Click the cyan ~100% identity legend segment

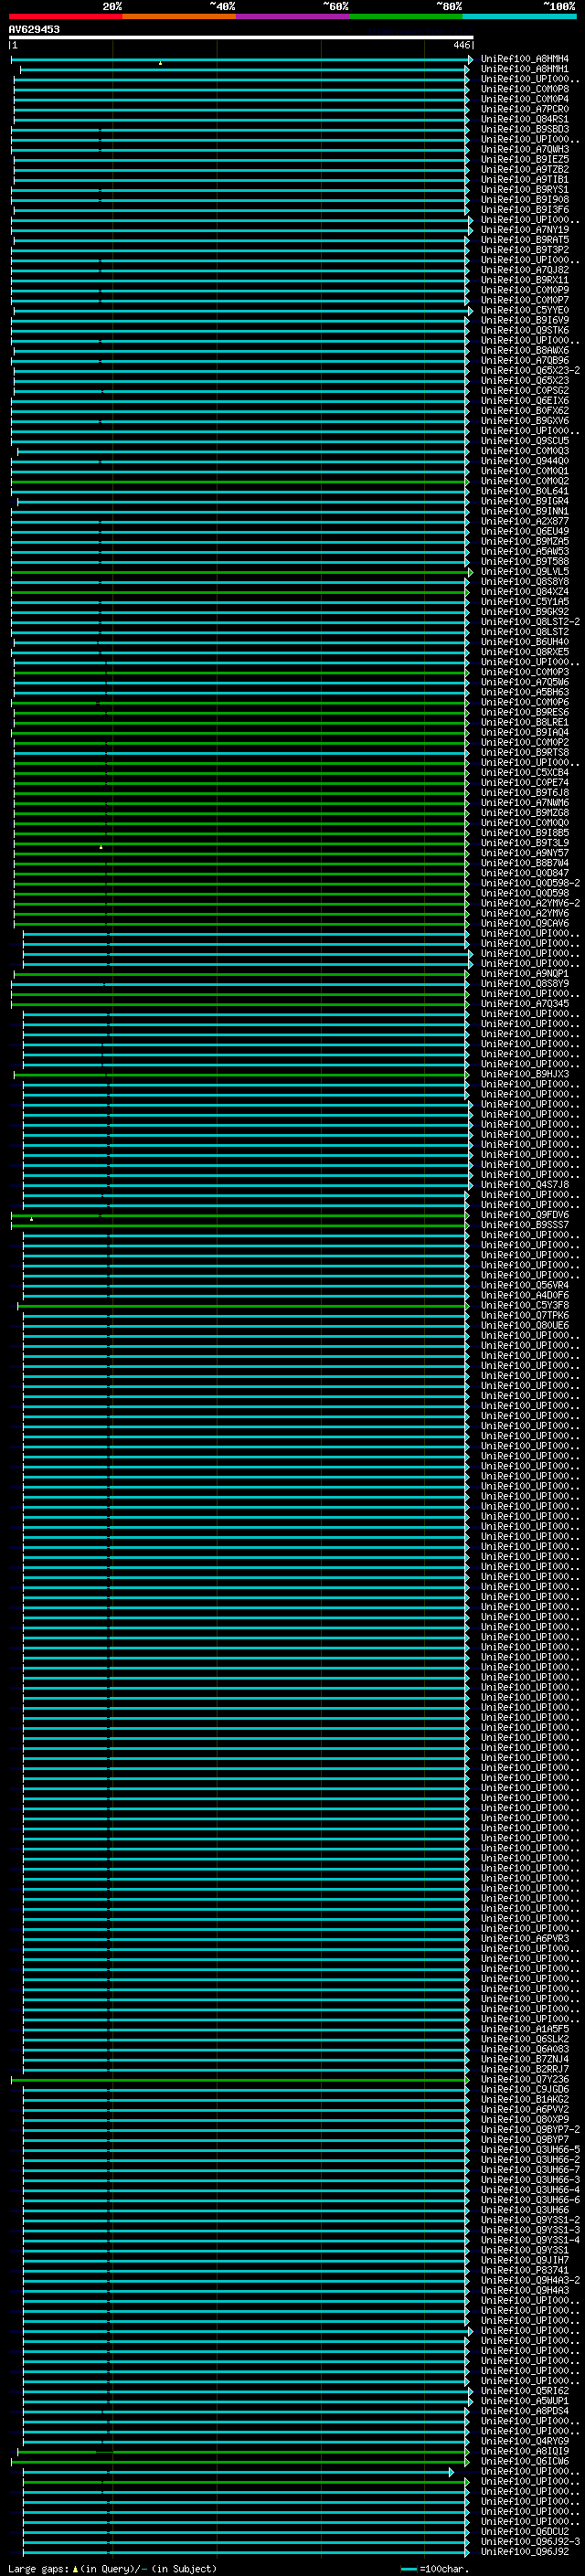[519, 16]
